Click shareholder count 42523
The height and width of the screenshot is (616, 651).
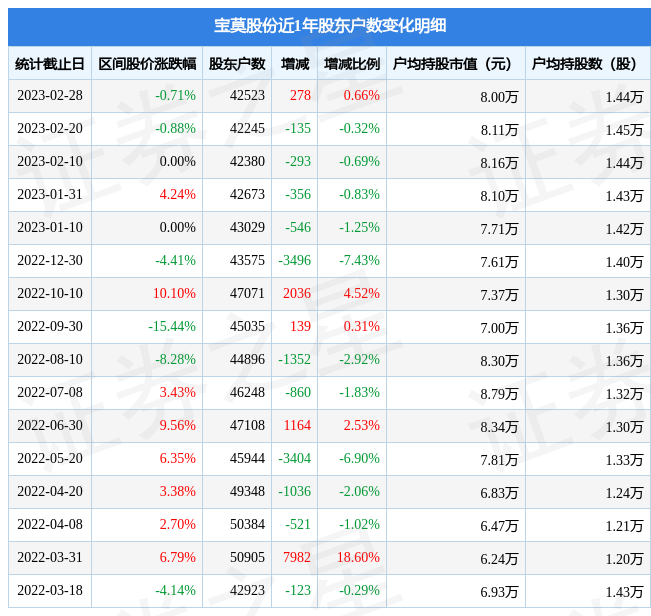[247, 95]
